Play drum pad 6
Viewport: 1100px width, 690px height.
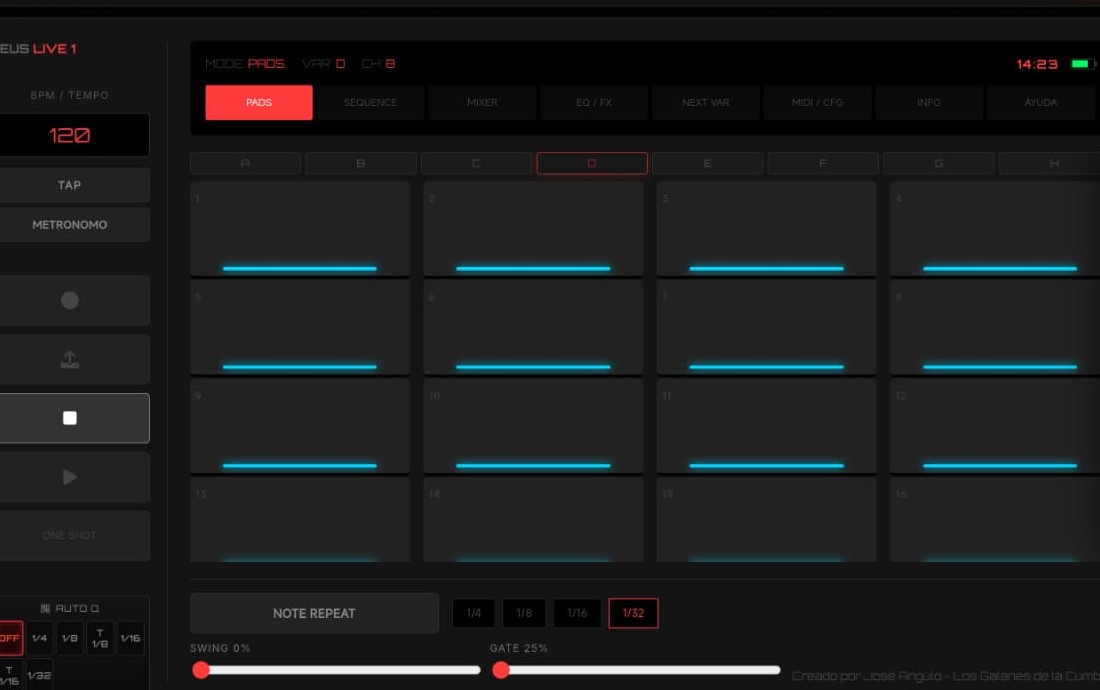(533, 327)
